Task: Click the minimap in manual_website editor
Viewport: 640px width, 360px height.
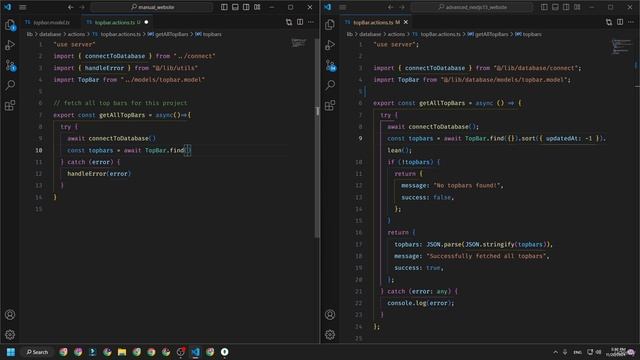Action: coord(299,43)
